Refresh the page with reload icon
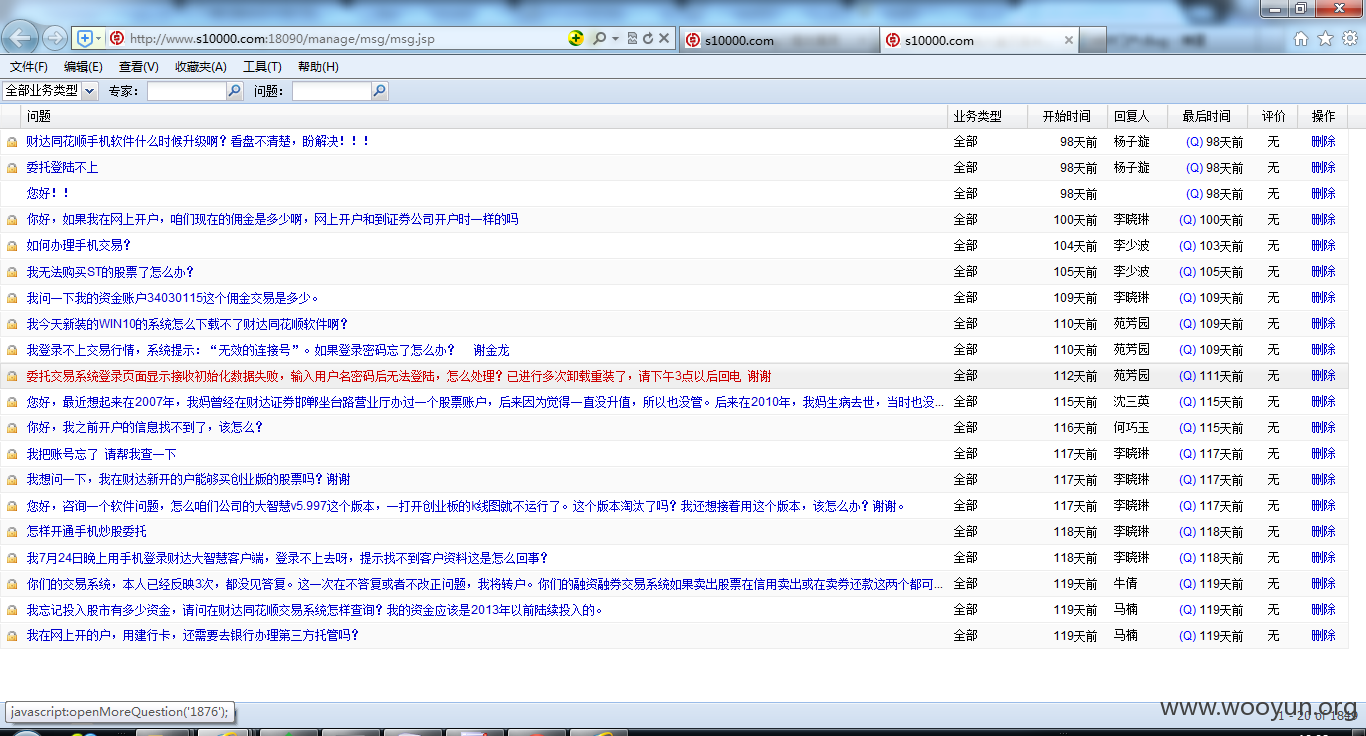The width and height of the screenshot is (1366, 736). click(647, 38)
